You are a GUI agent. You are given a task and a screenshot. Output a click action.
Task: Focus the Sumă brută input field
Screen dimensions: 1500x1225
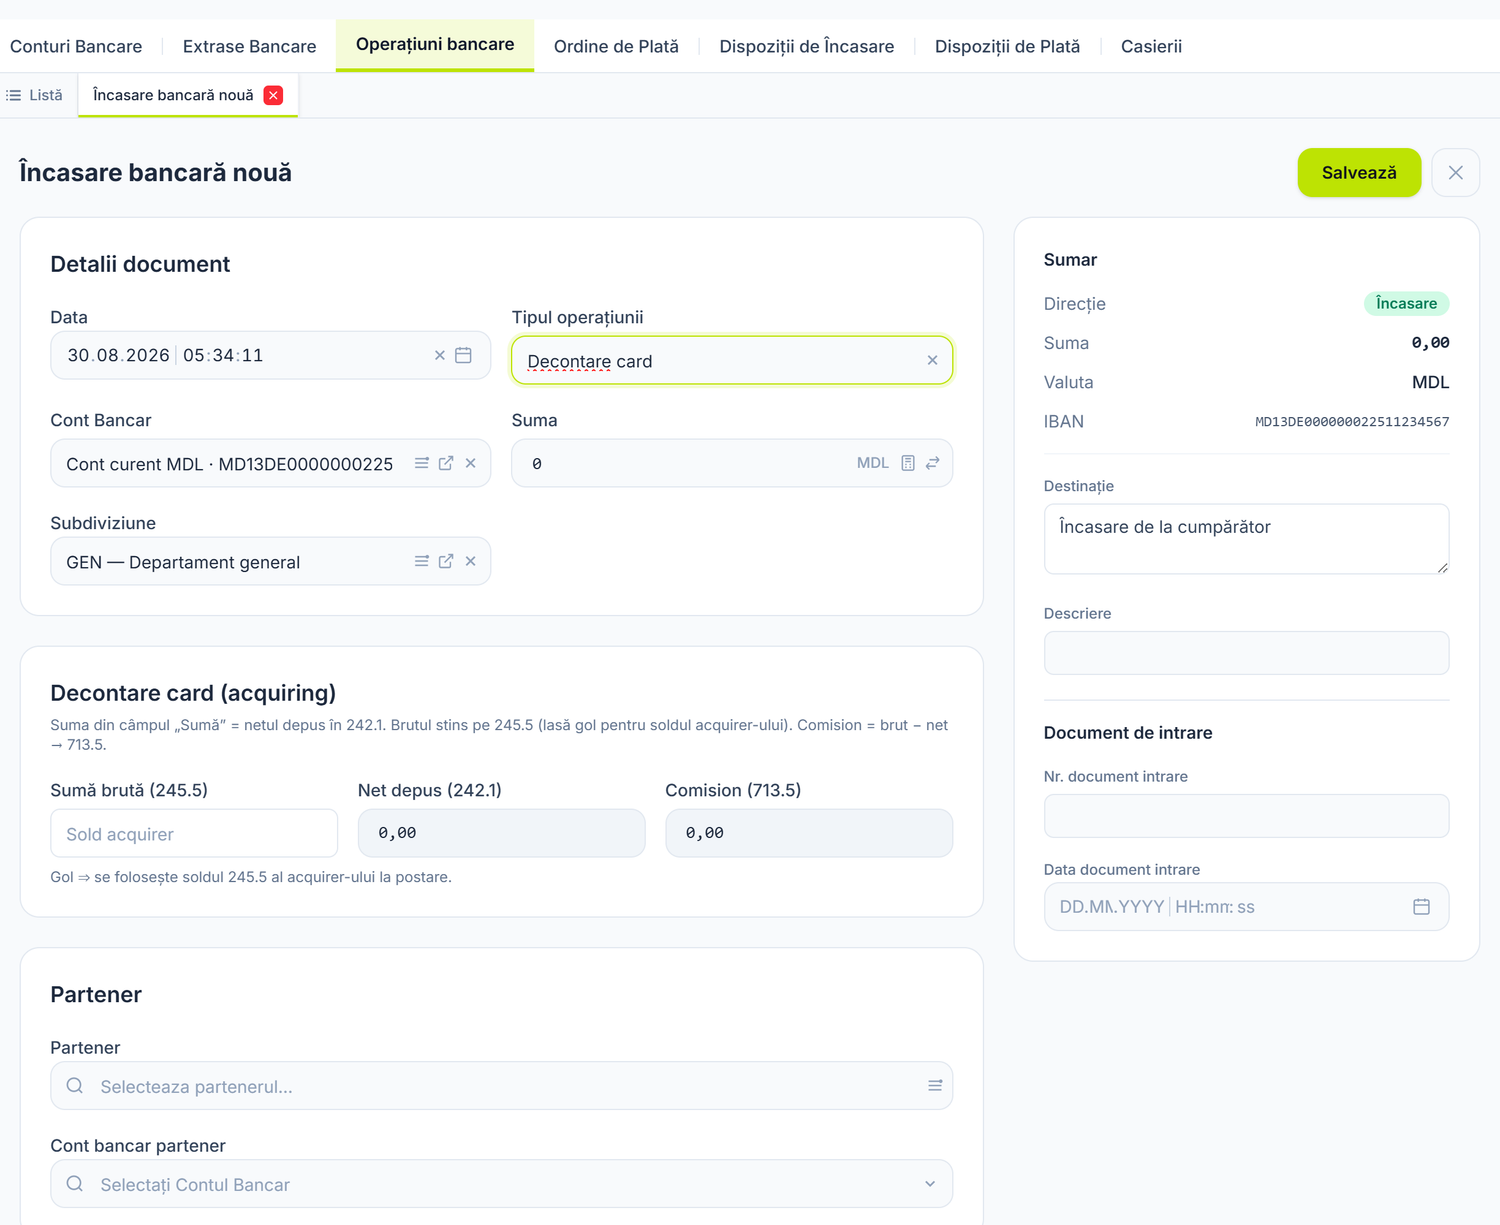tap(194, 833)
